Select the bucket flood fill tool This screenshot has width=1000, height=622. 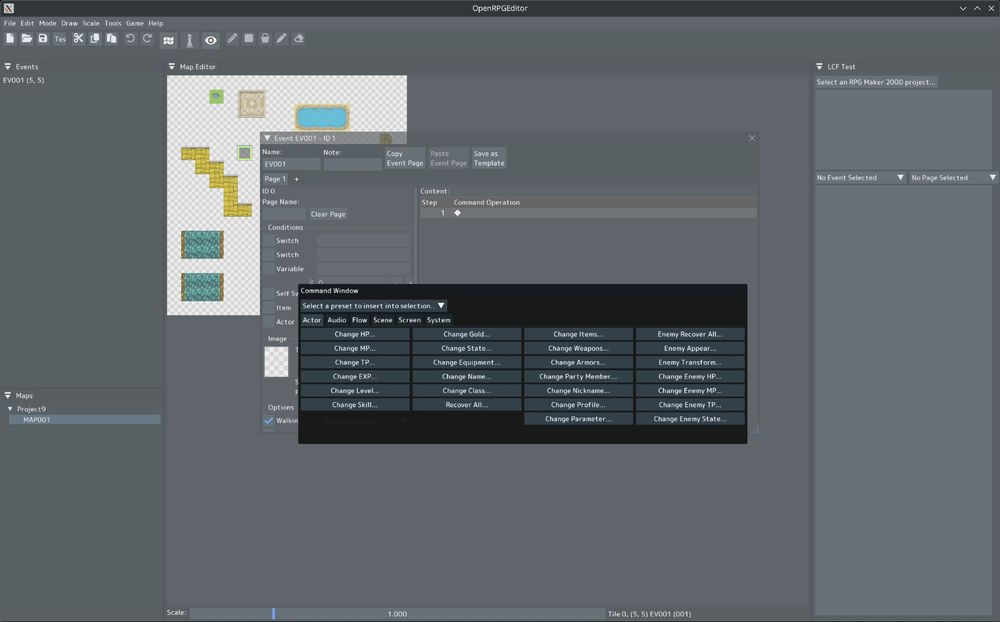(x=265, y=39)
